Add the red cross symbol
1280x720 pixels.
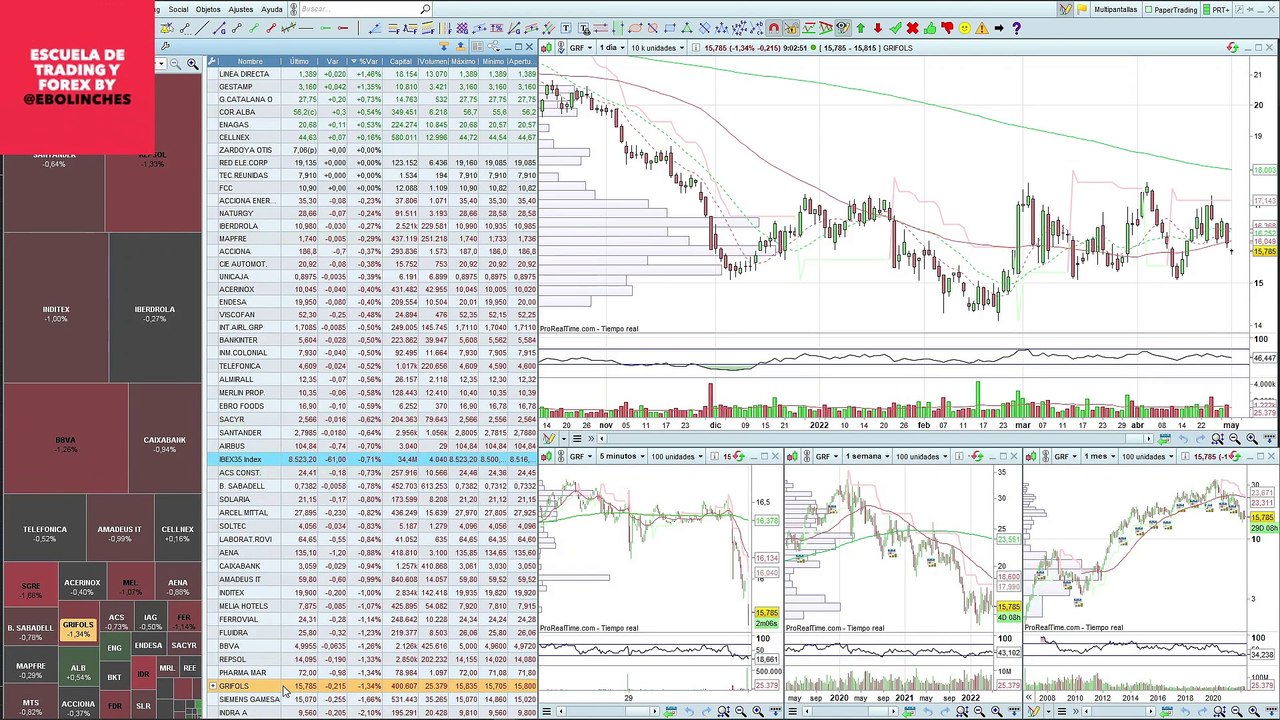click(x=912, y=28)
